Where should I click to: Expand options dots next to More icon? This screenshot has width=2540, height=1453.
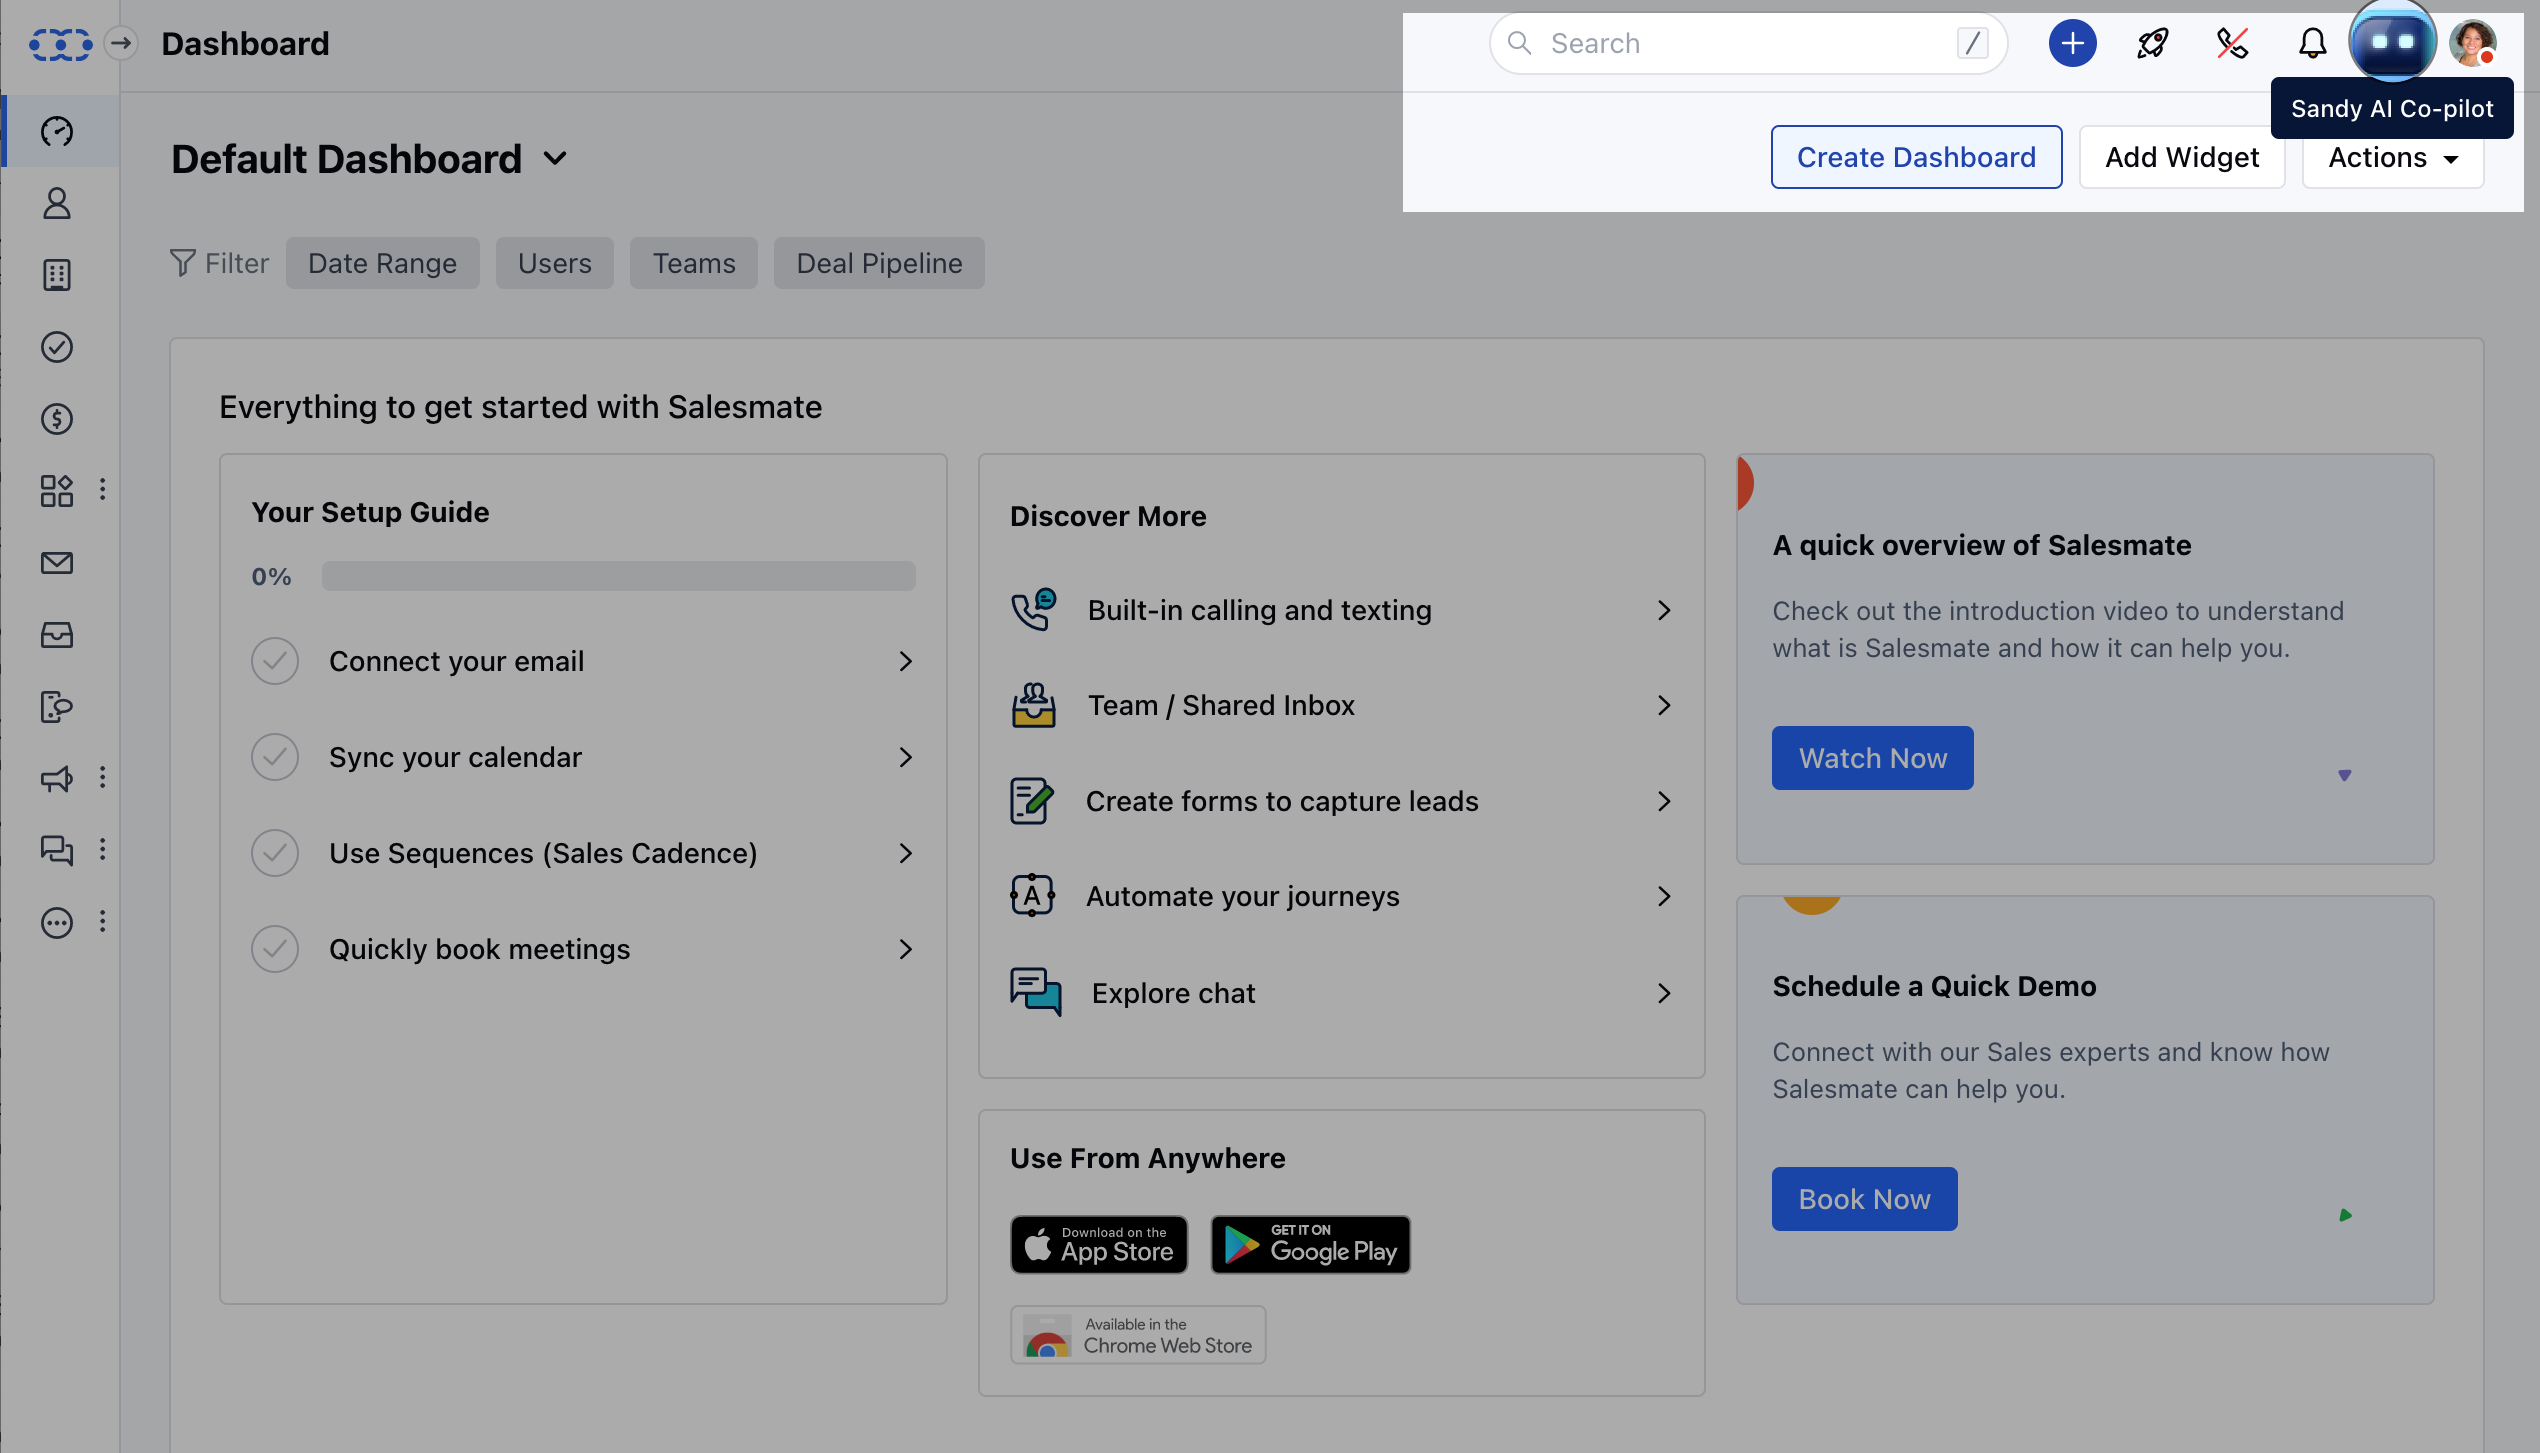pyautogui.click(x=102, y=921)
